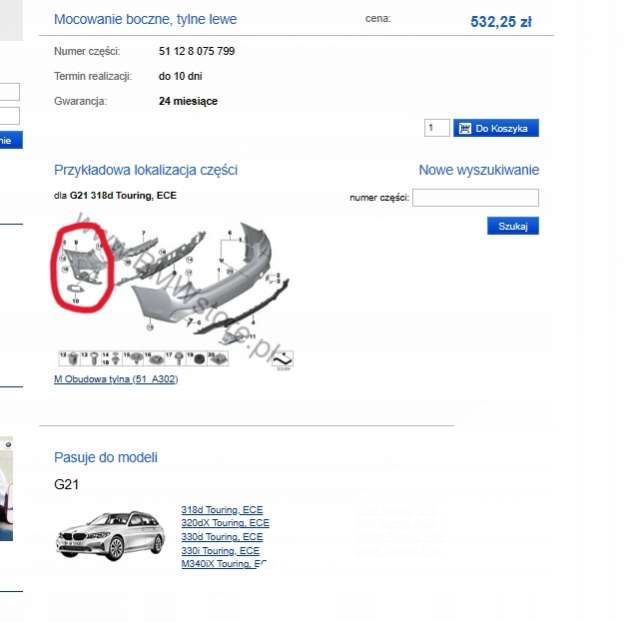Screen dimensions: 637x622
Task: Click the Szukaj search button
Action: 513,226
